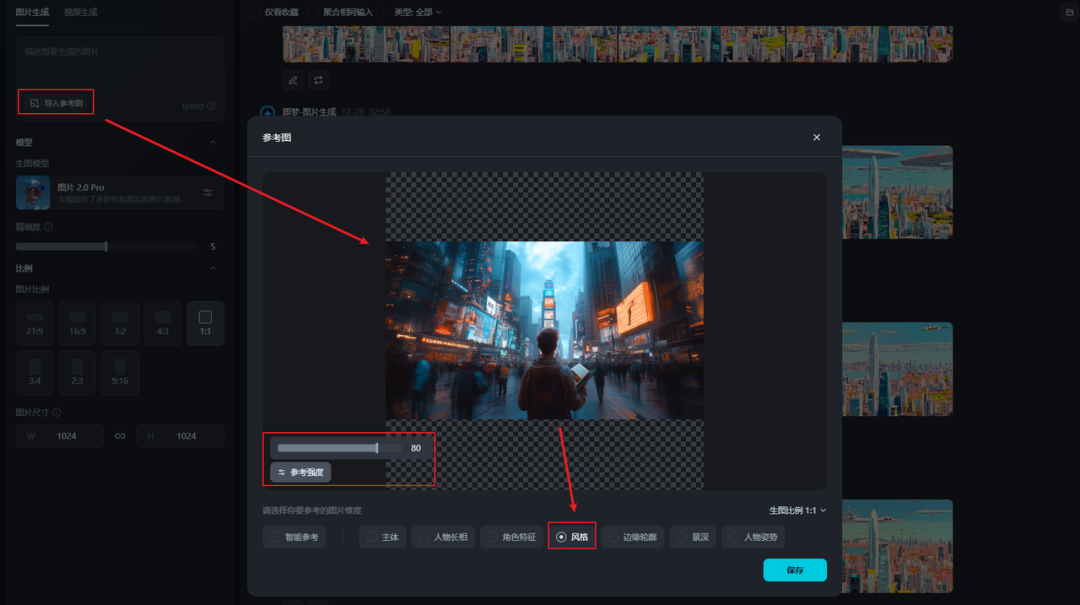Viewport: 1080px width, 605px height.
Task: Open model settings via the sliders icon beside 图片 2.0 Pro
Action: (208, 192)
